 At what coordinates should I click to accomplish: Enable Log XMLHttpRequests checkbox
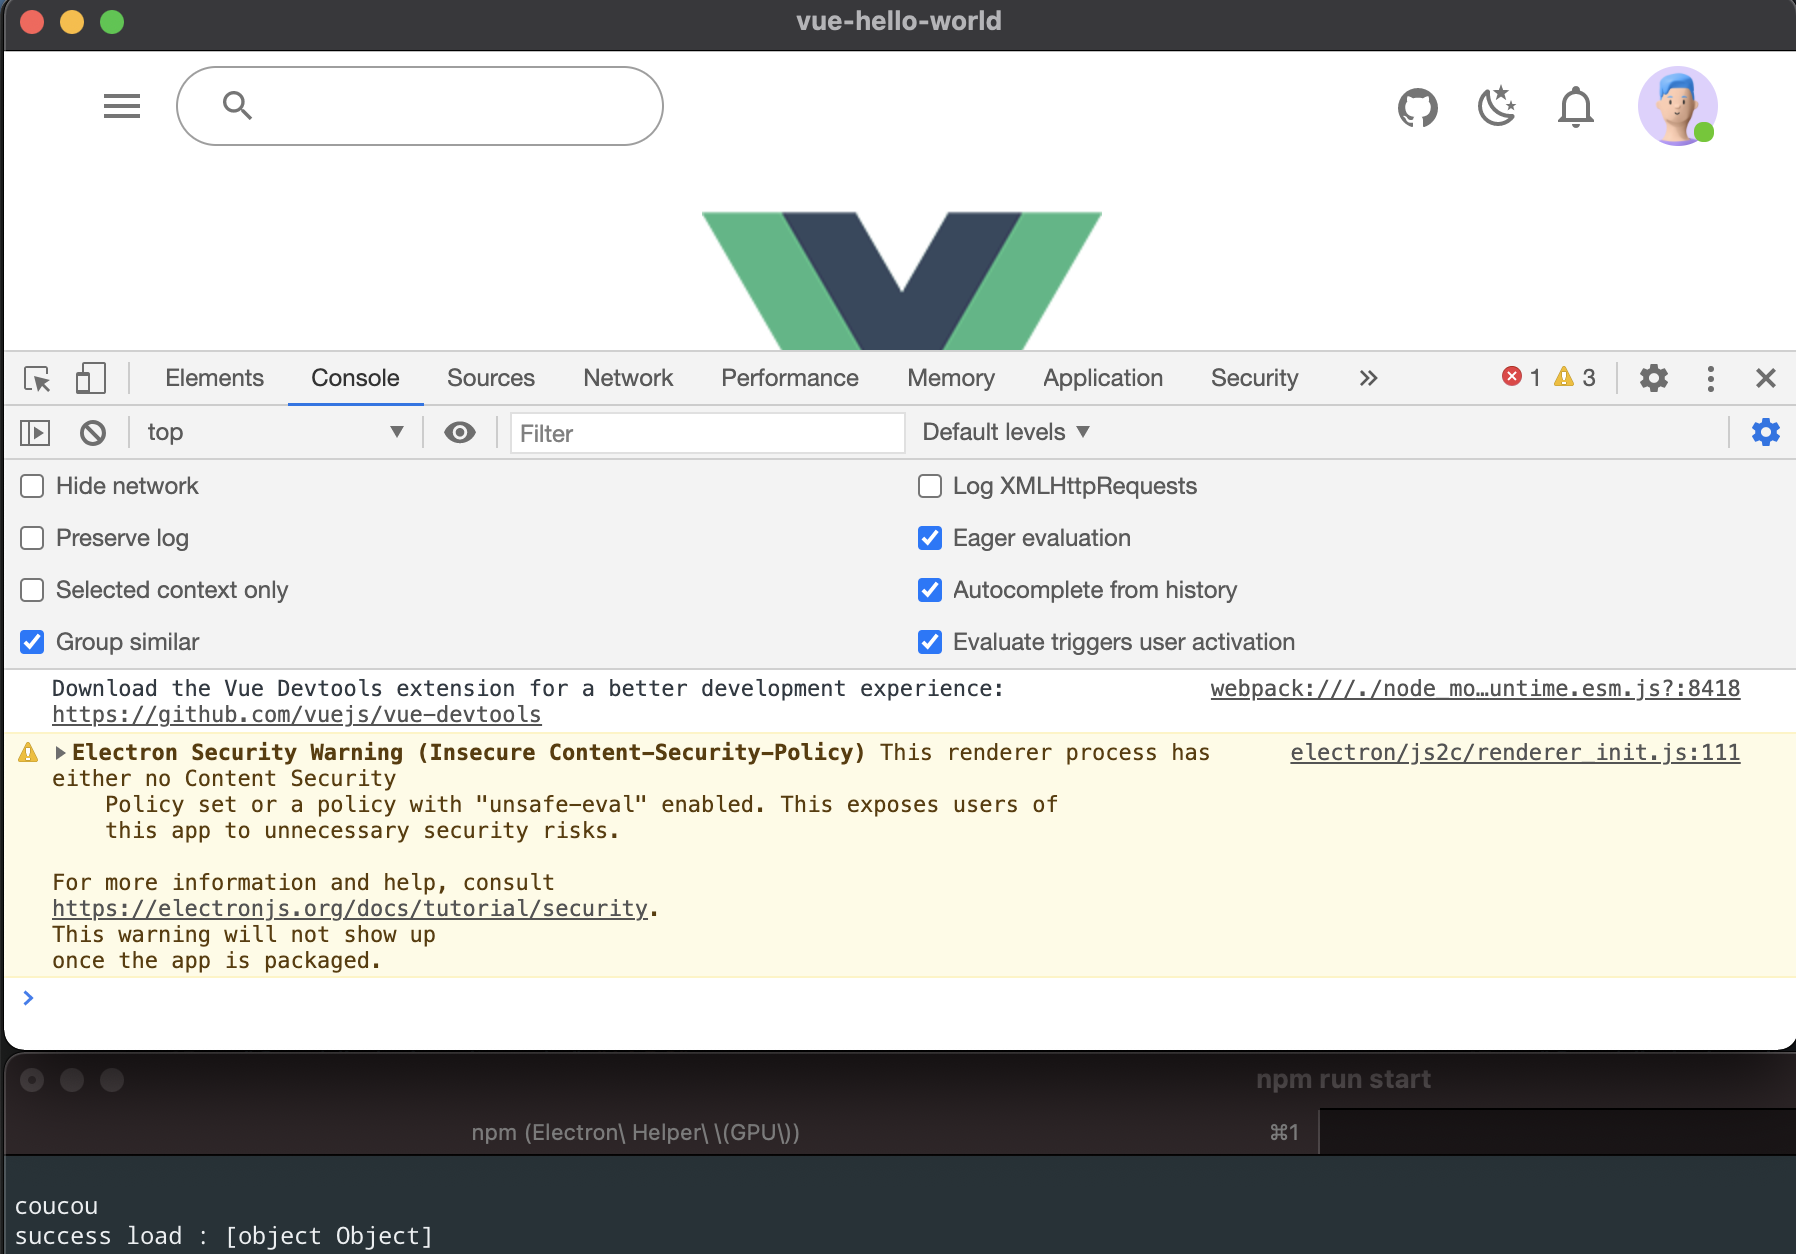coord(930,486)
